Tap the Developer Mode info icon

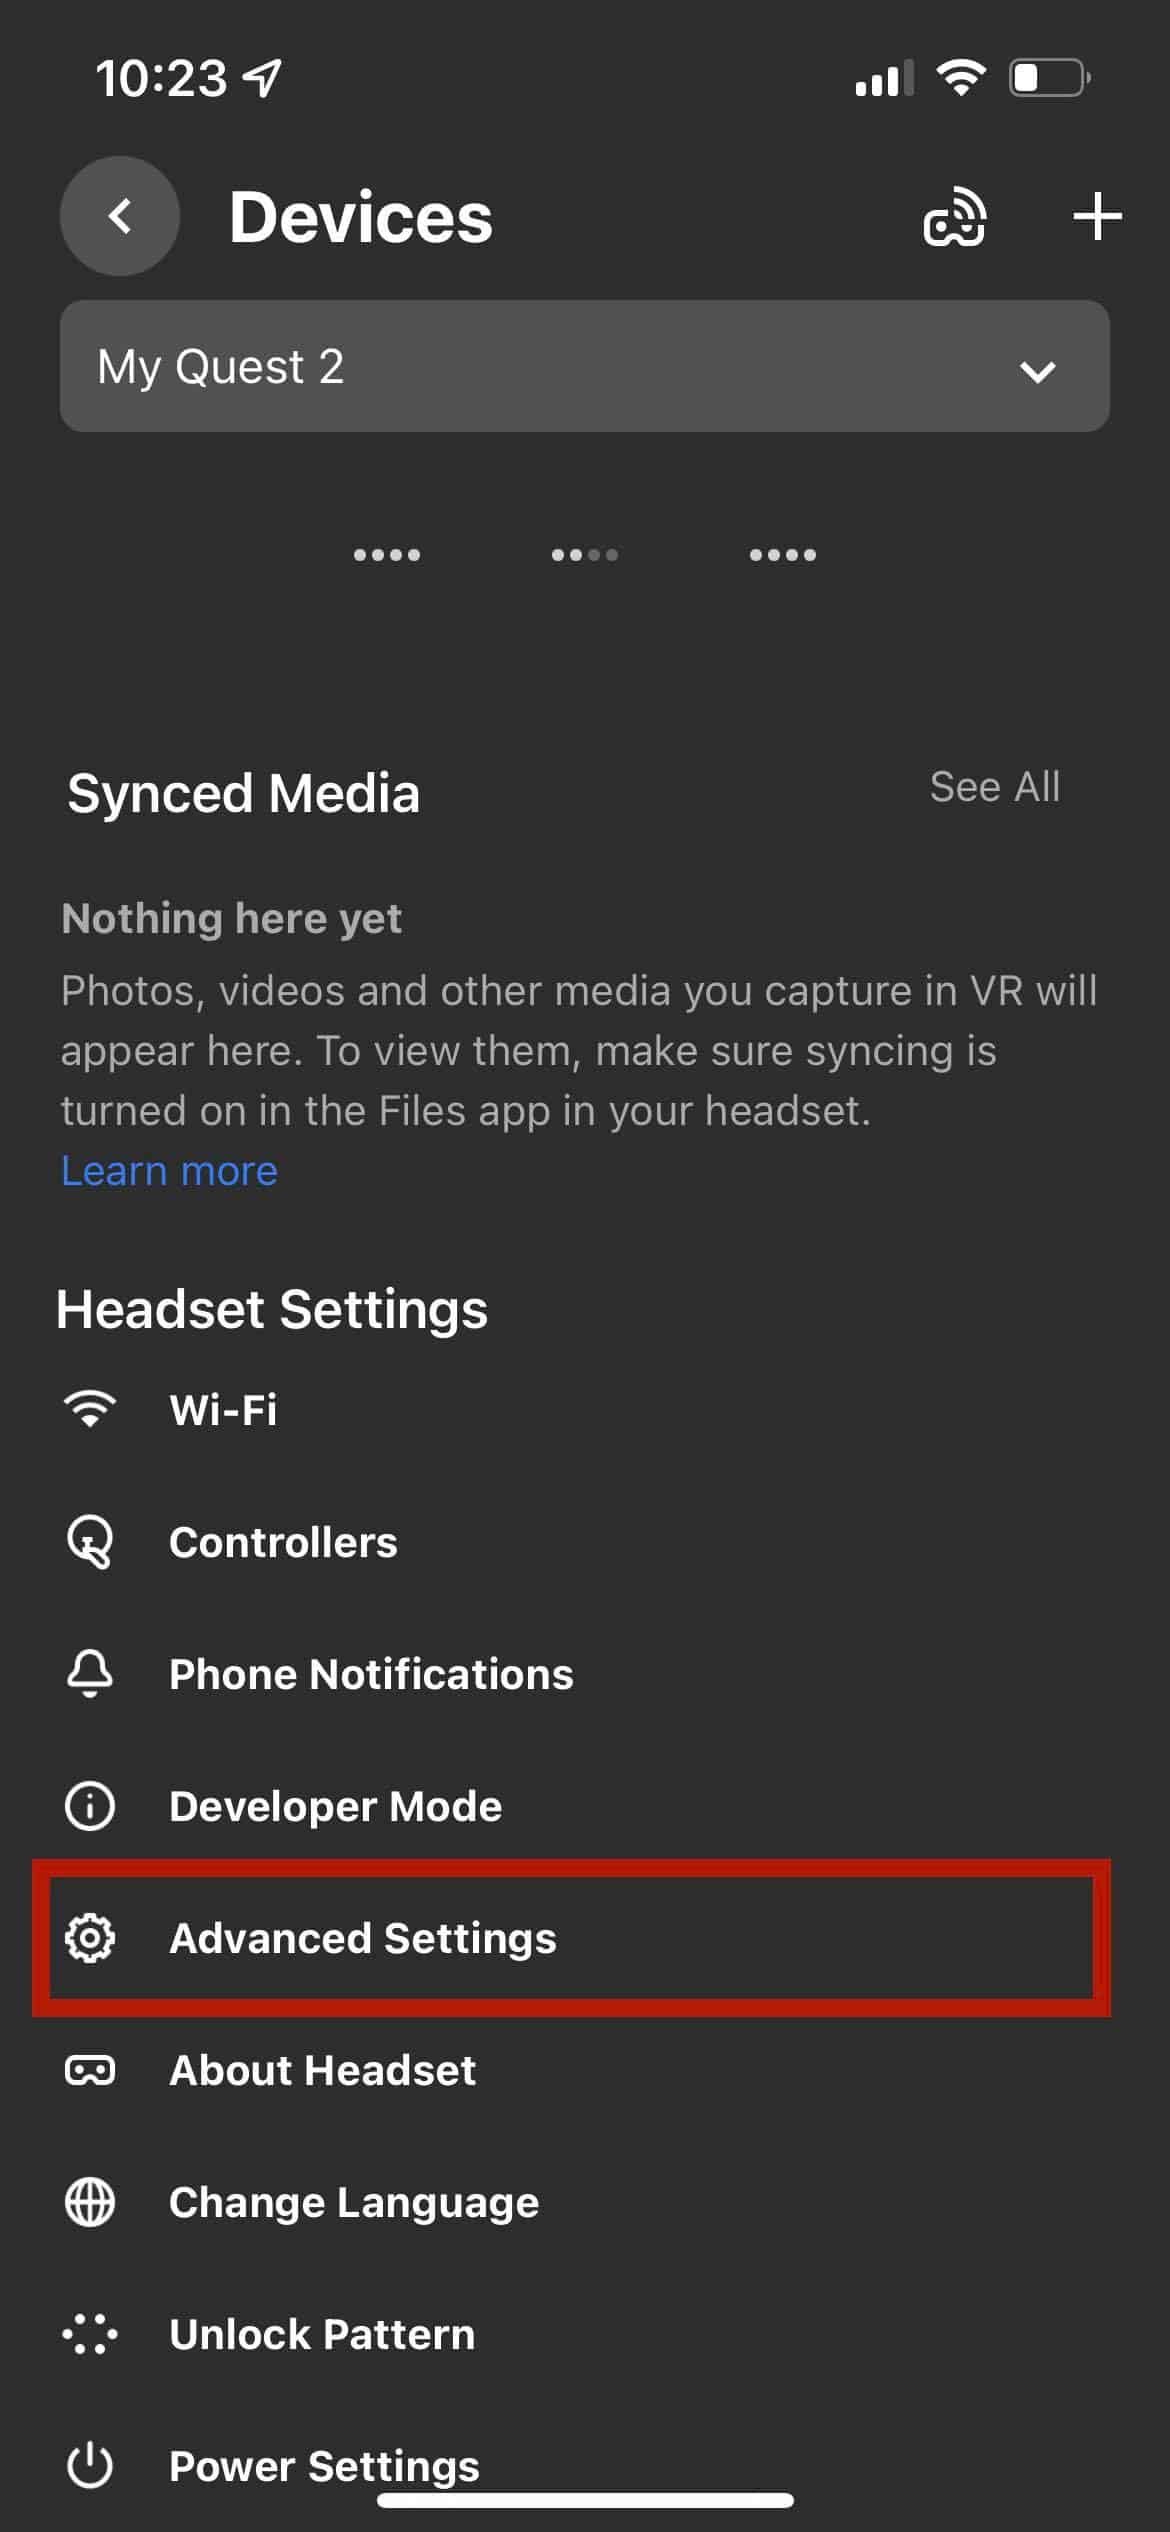point(90,1806)
